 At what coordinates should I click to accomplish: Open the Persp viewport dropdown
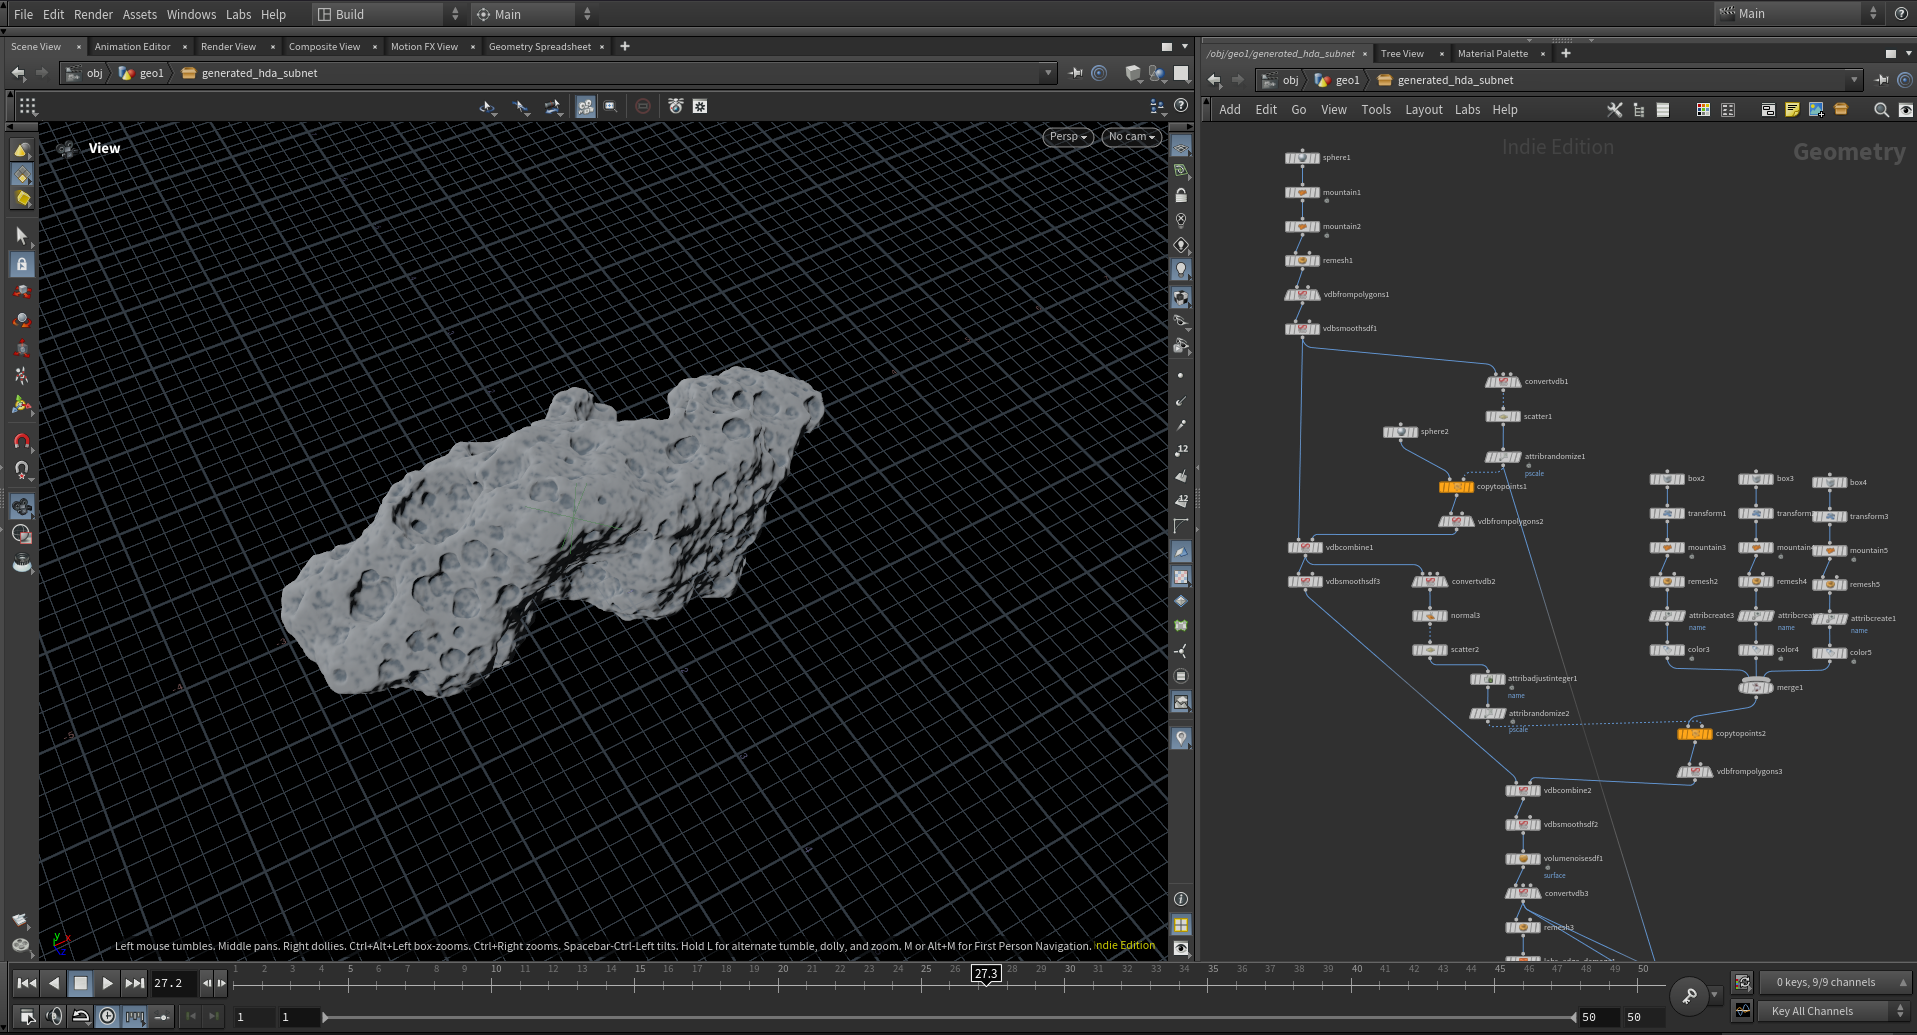(x=1067, y=137)
